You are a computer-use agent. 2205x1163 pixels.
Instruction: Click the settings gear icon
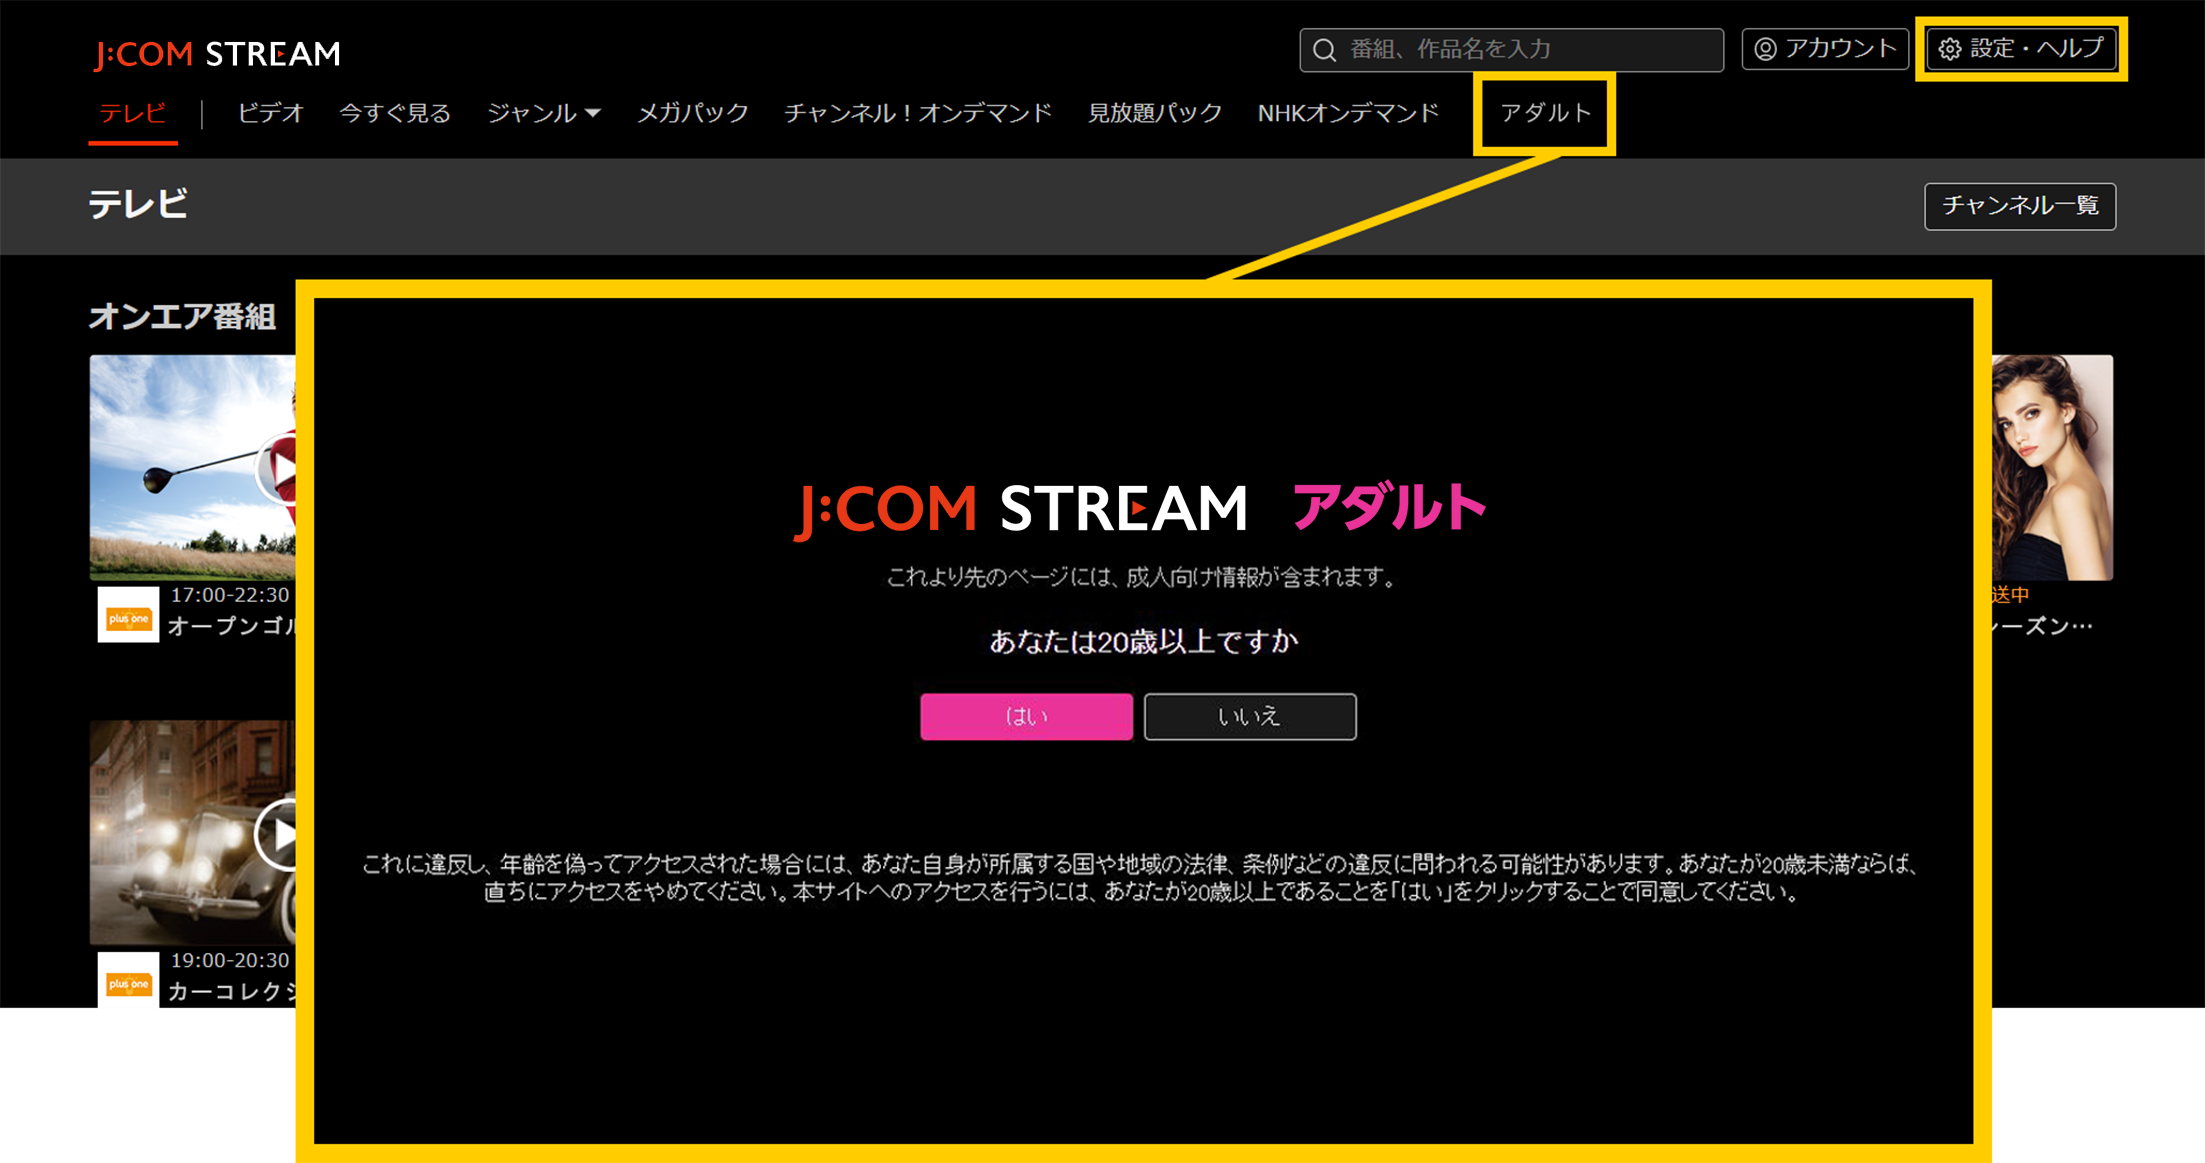click(1949, 49)
